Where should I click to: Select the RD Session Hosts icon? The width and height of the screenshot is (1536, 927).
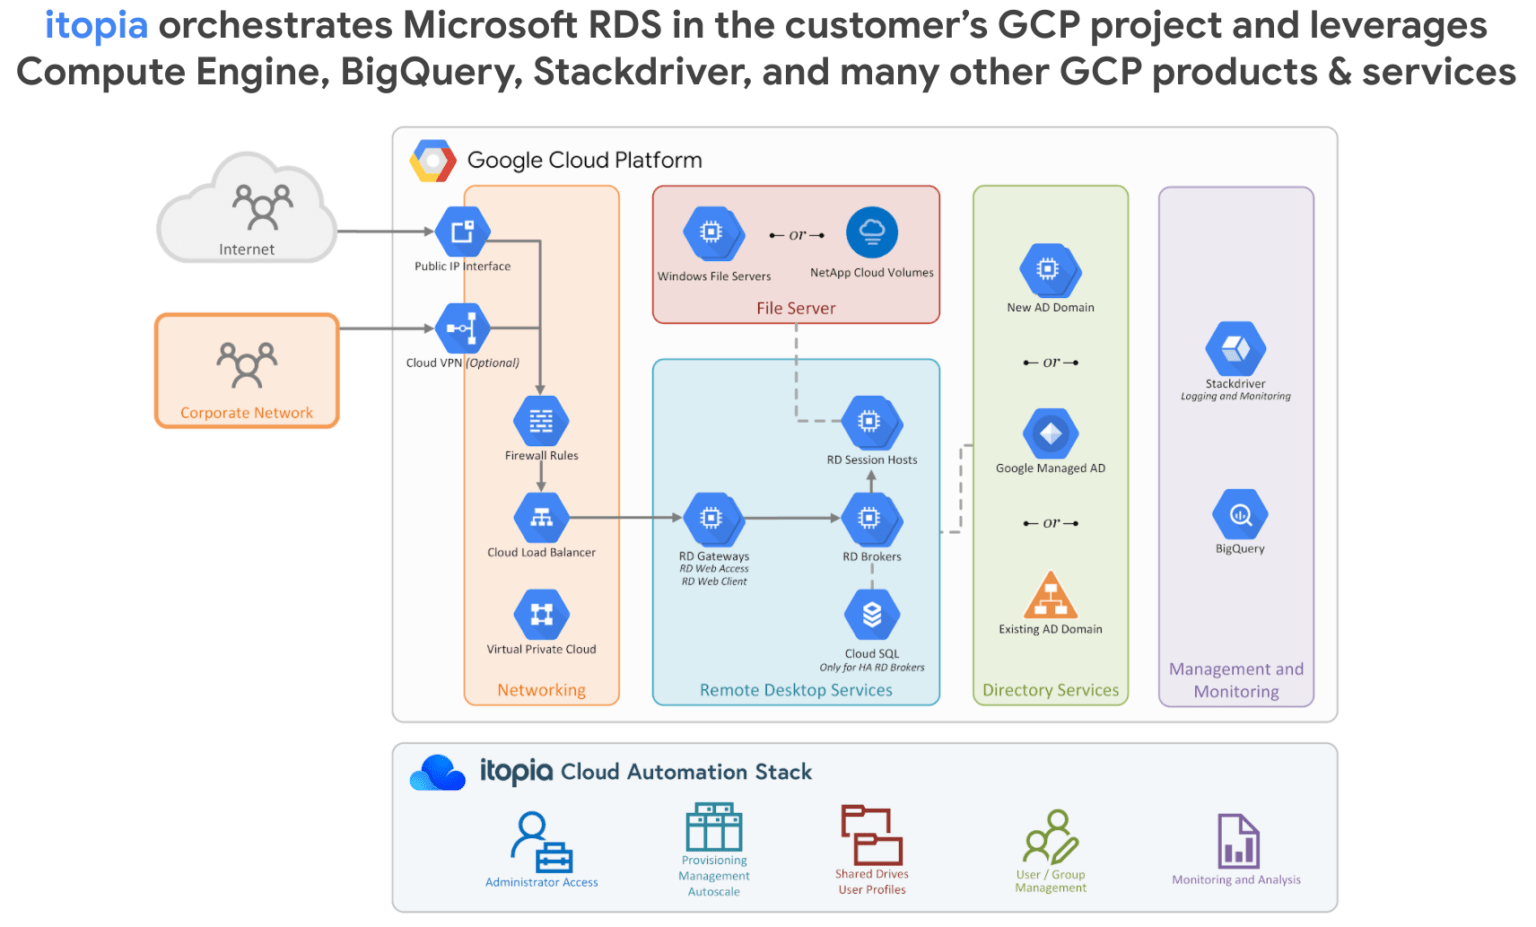click(x=871, y=424)
